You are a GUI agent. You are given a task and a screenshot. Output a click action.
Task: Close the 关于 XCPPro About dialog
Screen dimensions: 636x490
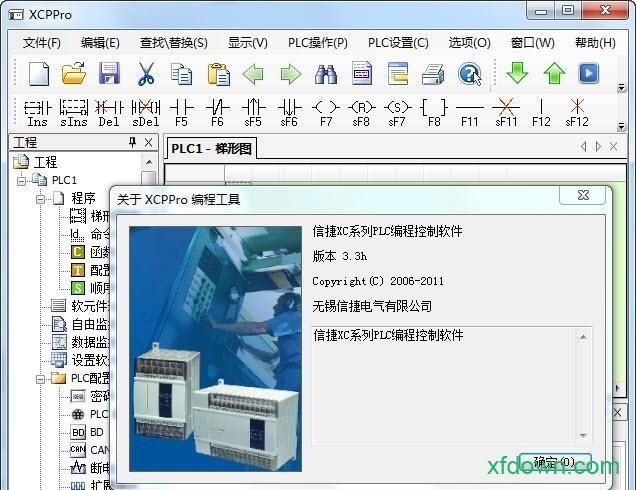pyautogui.click(x=583, y=195)
